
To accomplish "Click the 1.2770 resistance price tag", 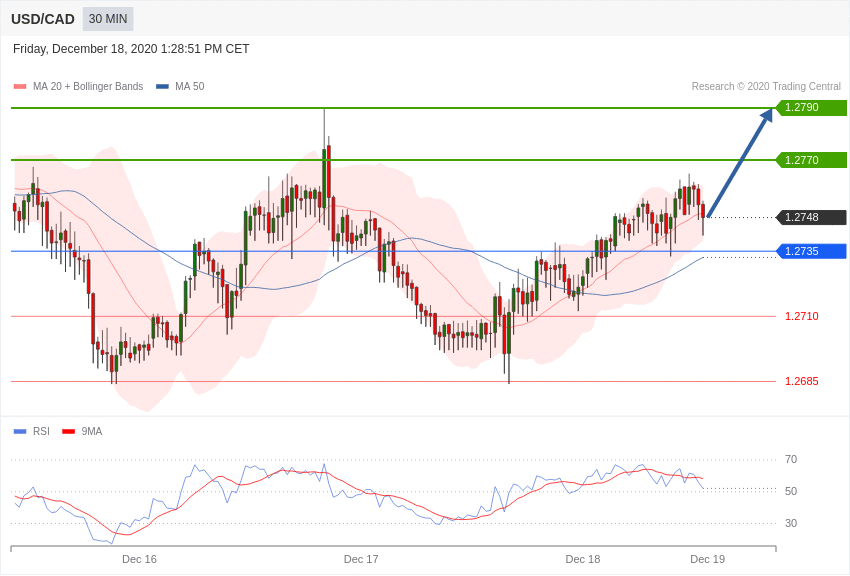I will pos(811,160).
